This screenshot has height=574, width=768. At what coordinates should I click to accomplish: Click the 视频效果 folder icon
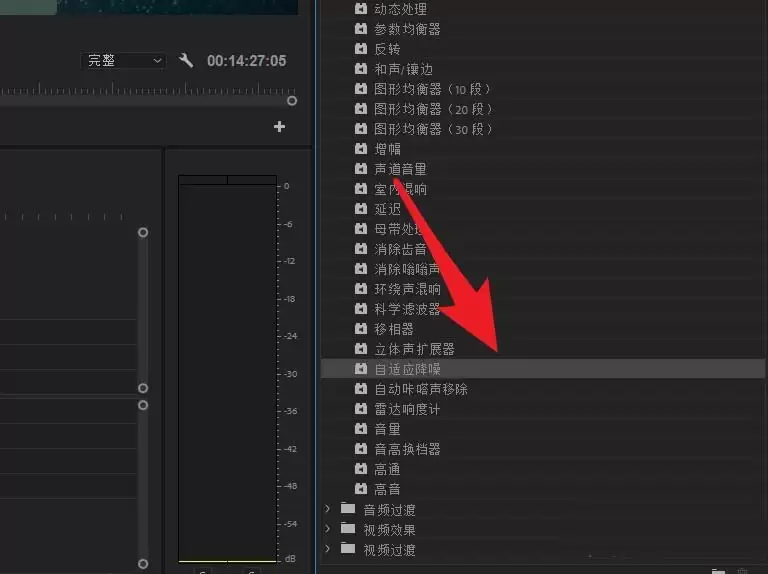(348, 529)
